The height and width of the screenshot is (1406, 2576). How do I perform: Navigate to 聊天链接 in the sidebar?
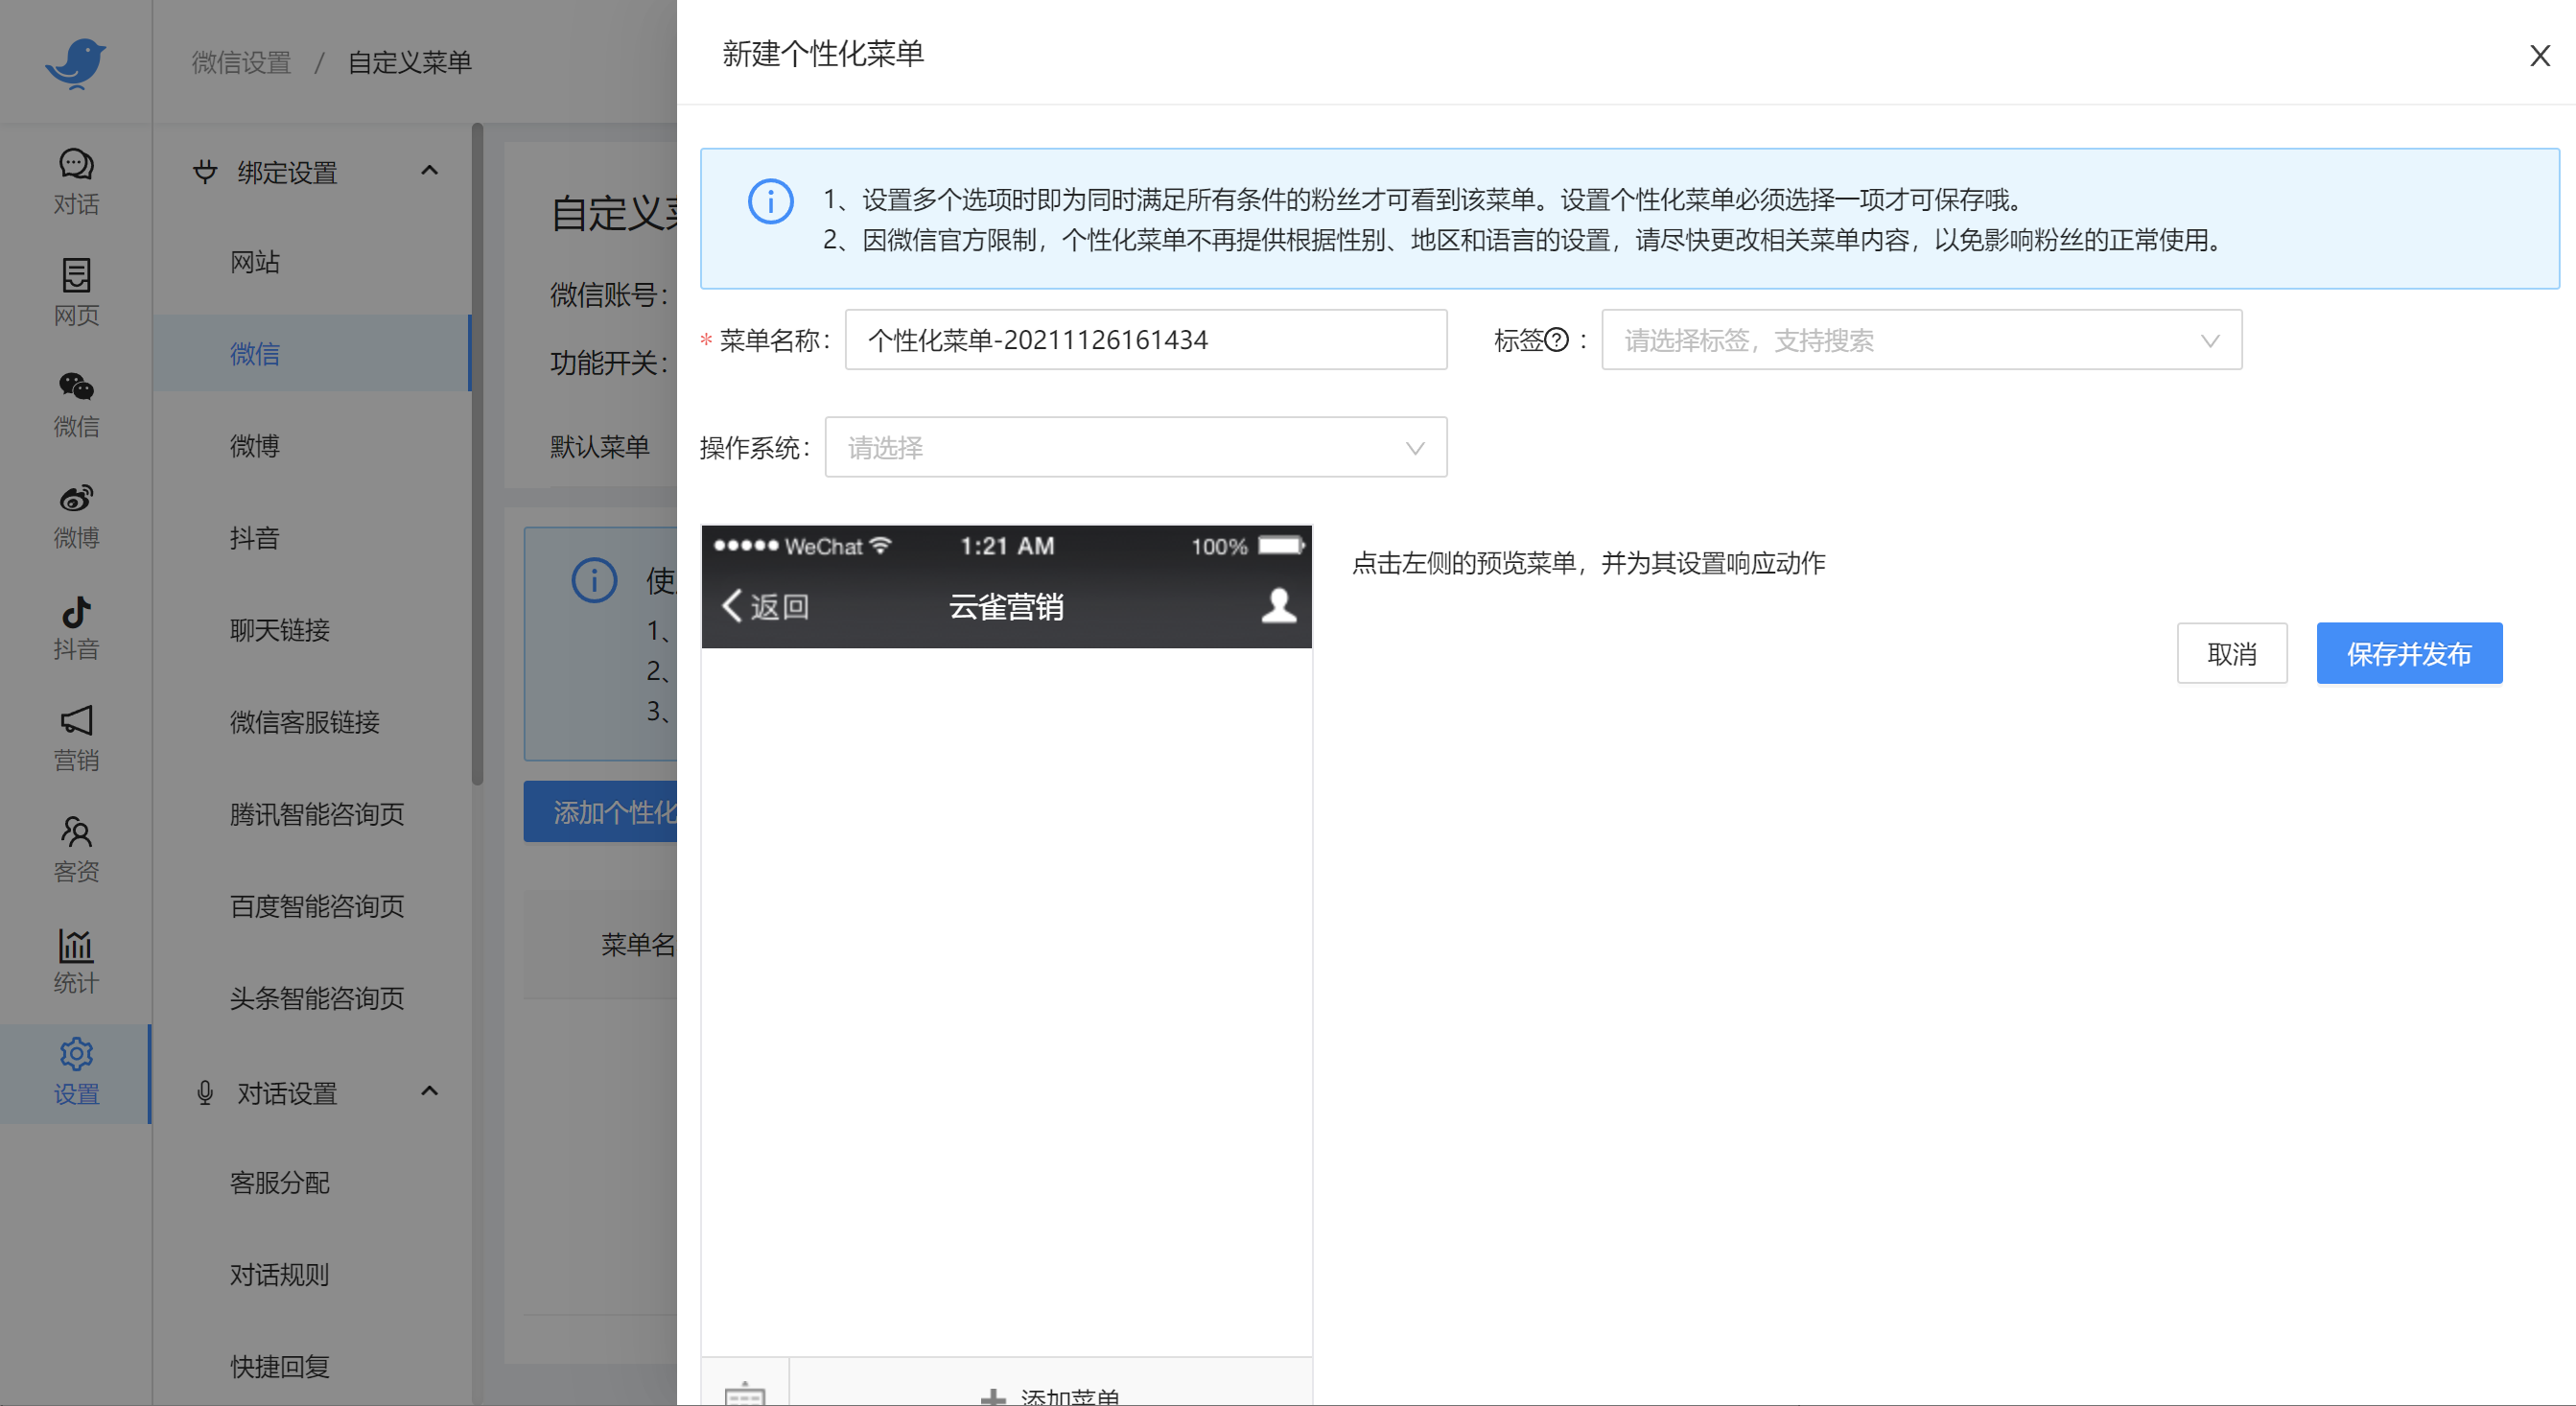[280, 630]
